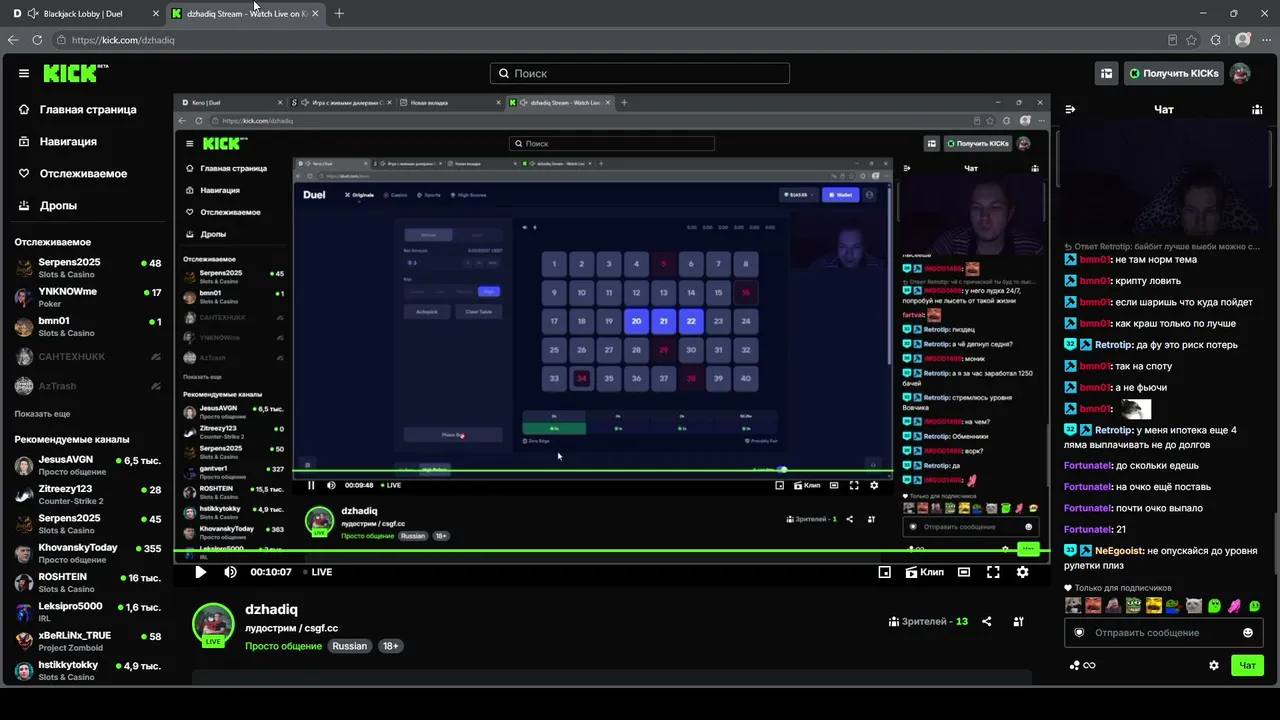Jump to LIVE in the player
1280x720 pixels.
316,572
